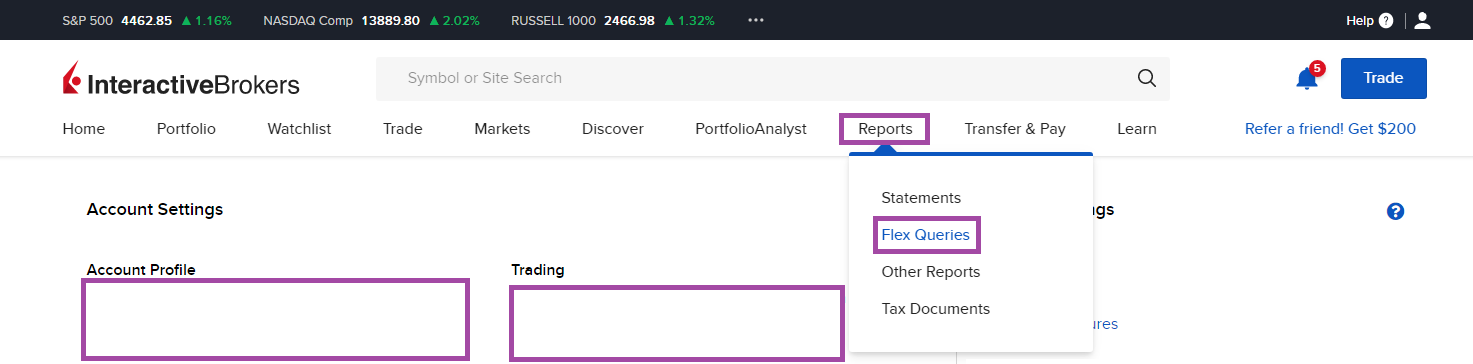This screenshot has width=1473, height=364.
Task: Click the Help question mark icon
Action: 1386,20
